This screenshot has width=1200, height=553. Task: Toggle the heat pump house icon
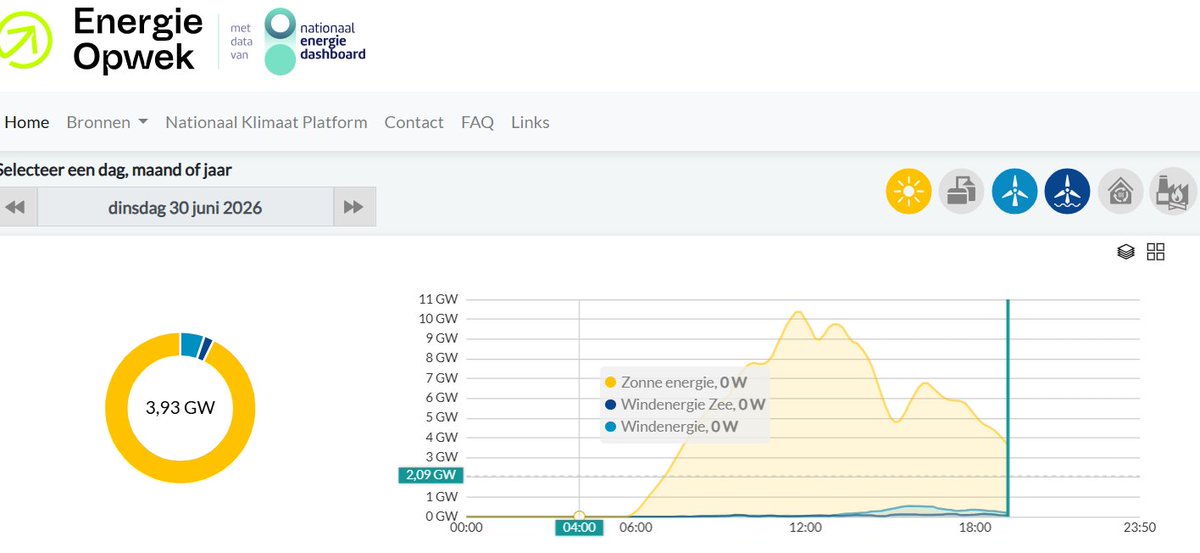click(1121, 191)
